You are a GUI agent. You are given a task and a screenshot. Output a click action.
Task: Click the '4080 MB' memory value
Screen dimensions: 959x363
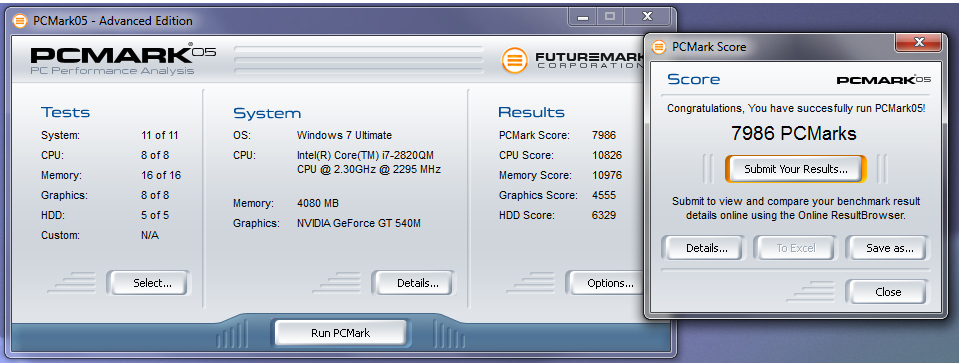(317, 204)
